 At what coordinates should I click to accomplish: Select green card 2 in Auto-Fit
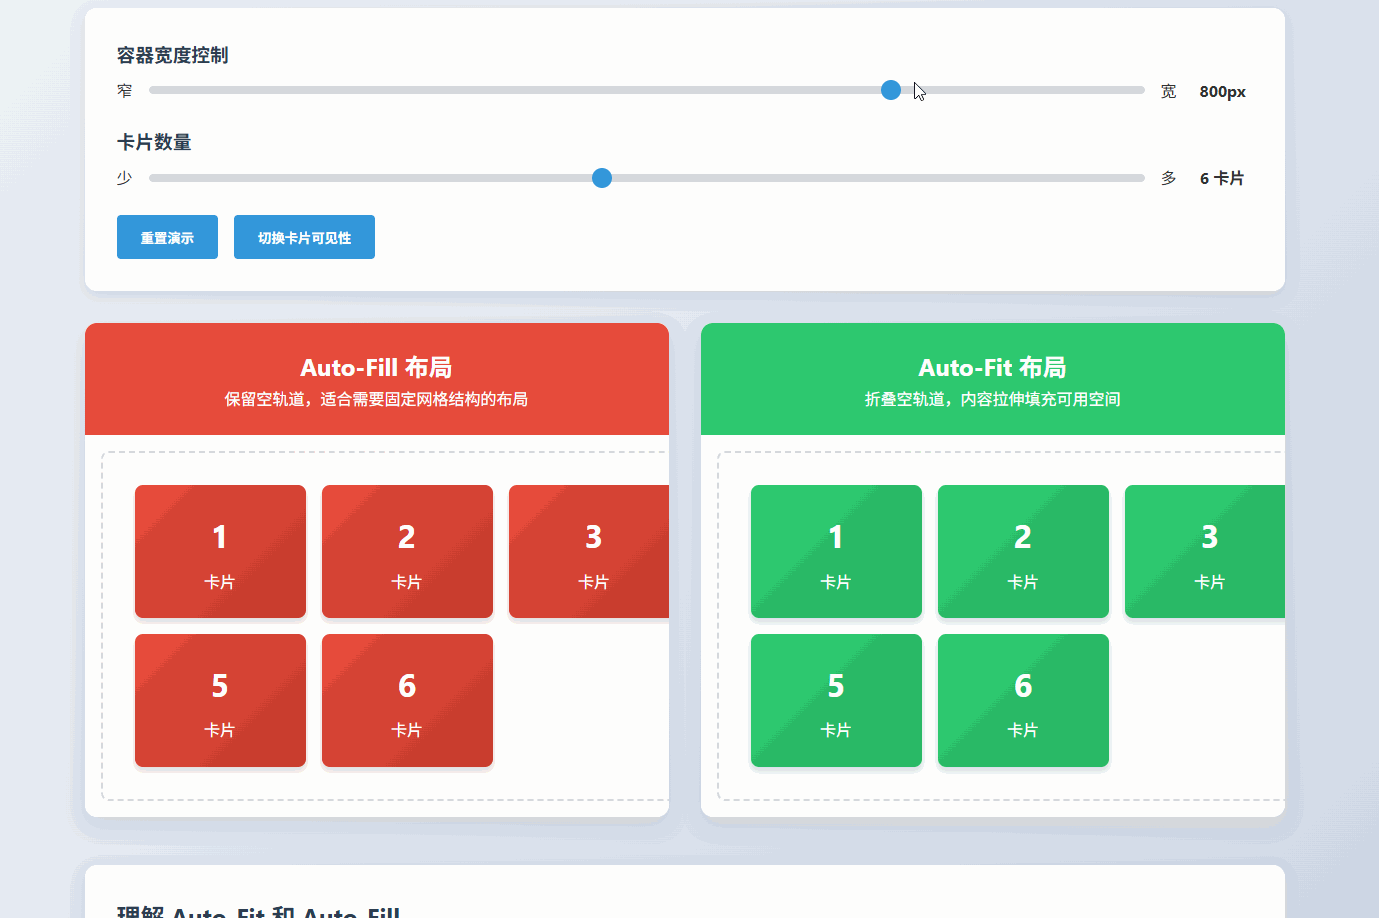(x=1023, y=552)
